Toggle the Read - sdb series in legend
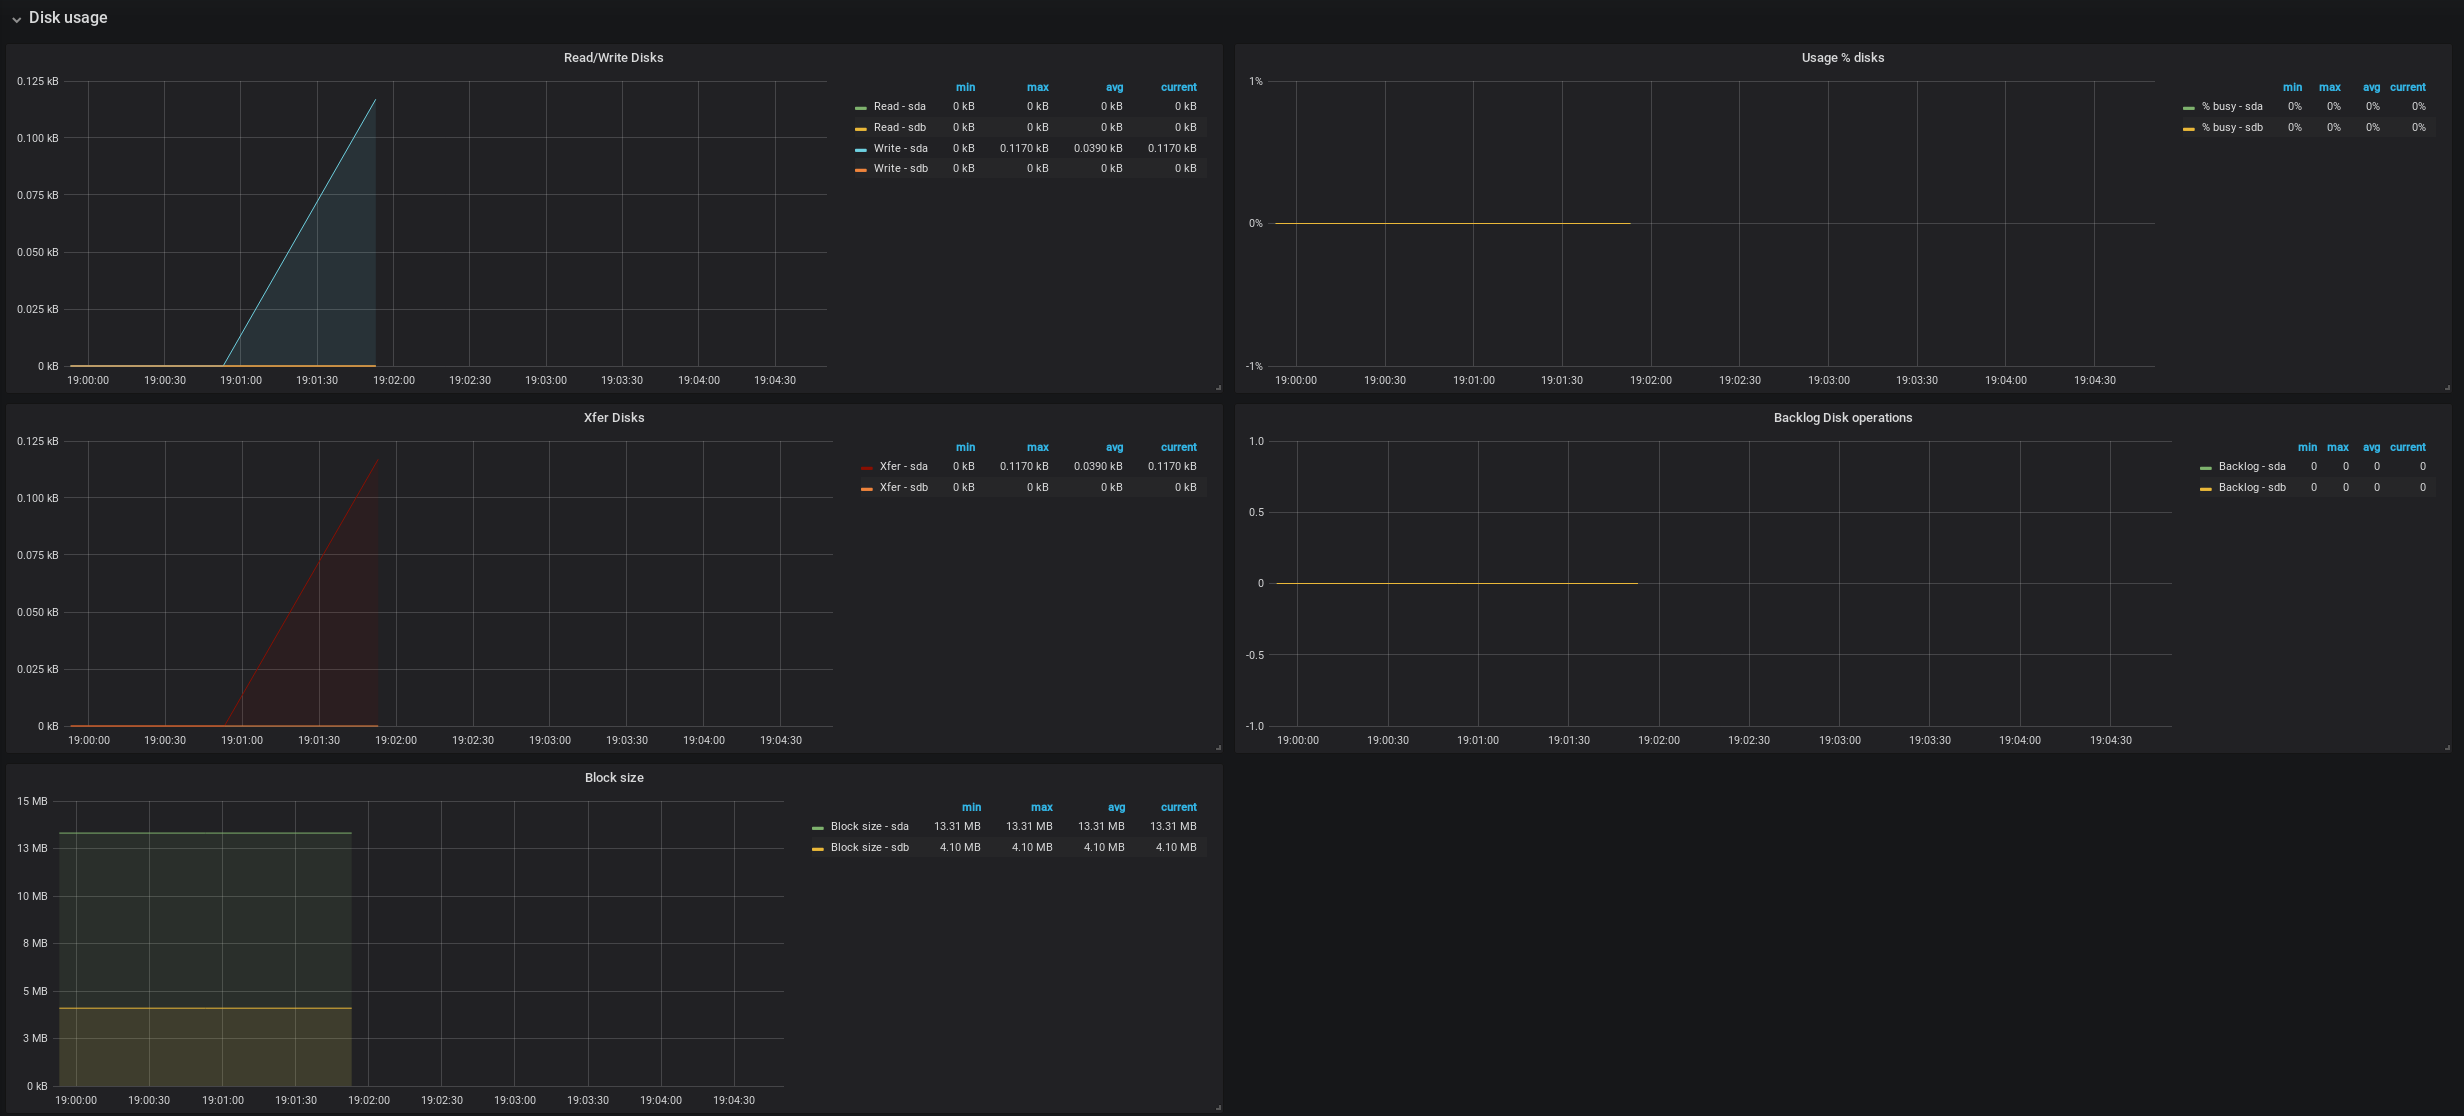 coord(899,127)
